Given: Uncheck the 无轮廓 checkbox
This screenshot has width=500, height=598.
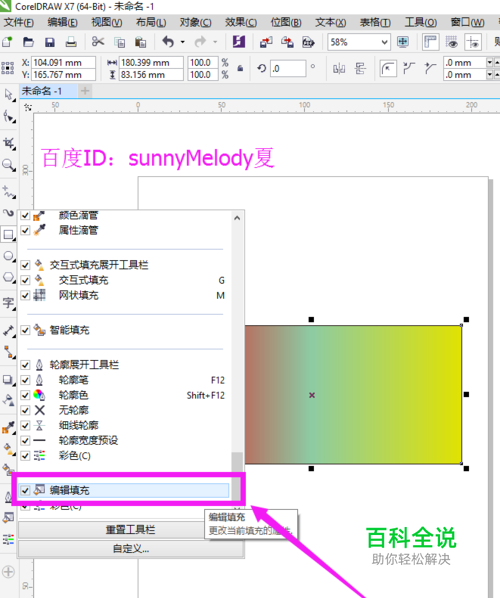Looking at the screenshot, I should click(x=25, y=410).
